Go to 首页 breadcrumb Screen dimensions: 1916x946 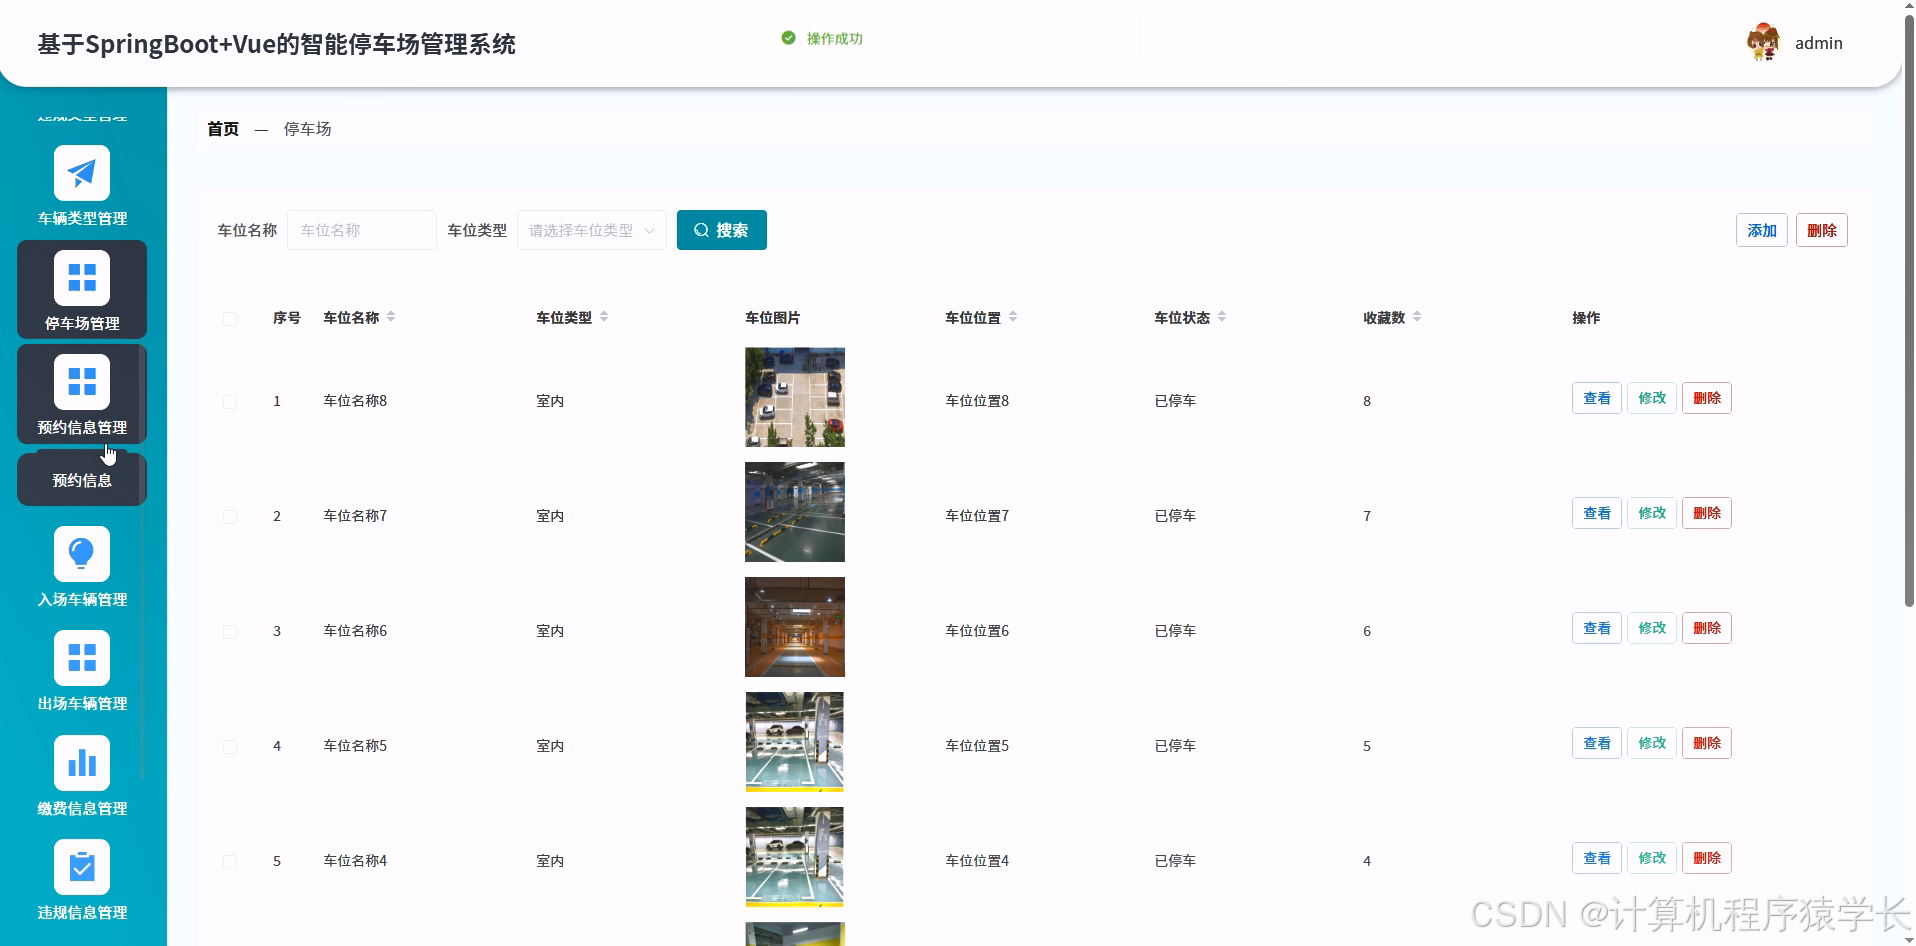click(223, 129)
